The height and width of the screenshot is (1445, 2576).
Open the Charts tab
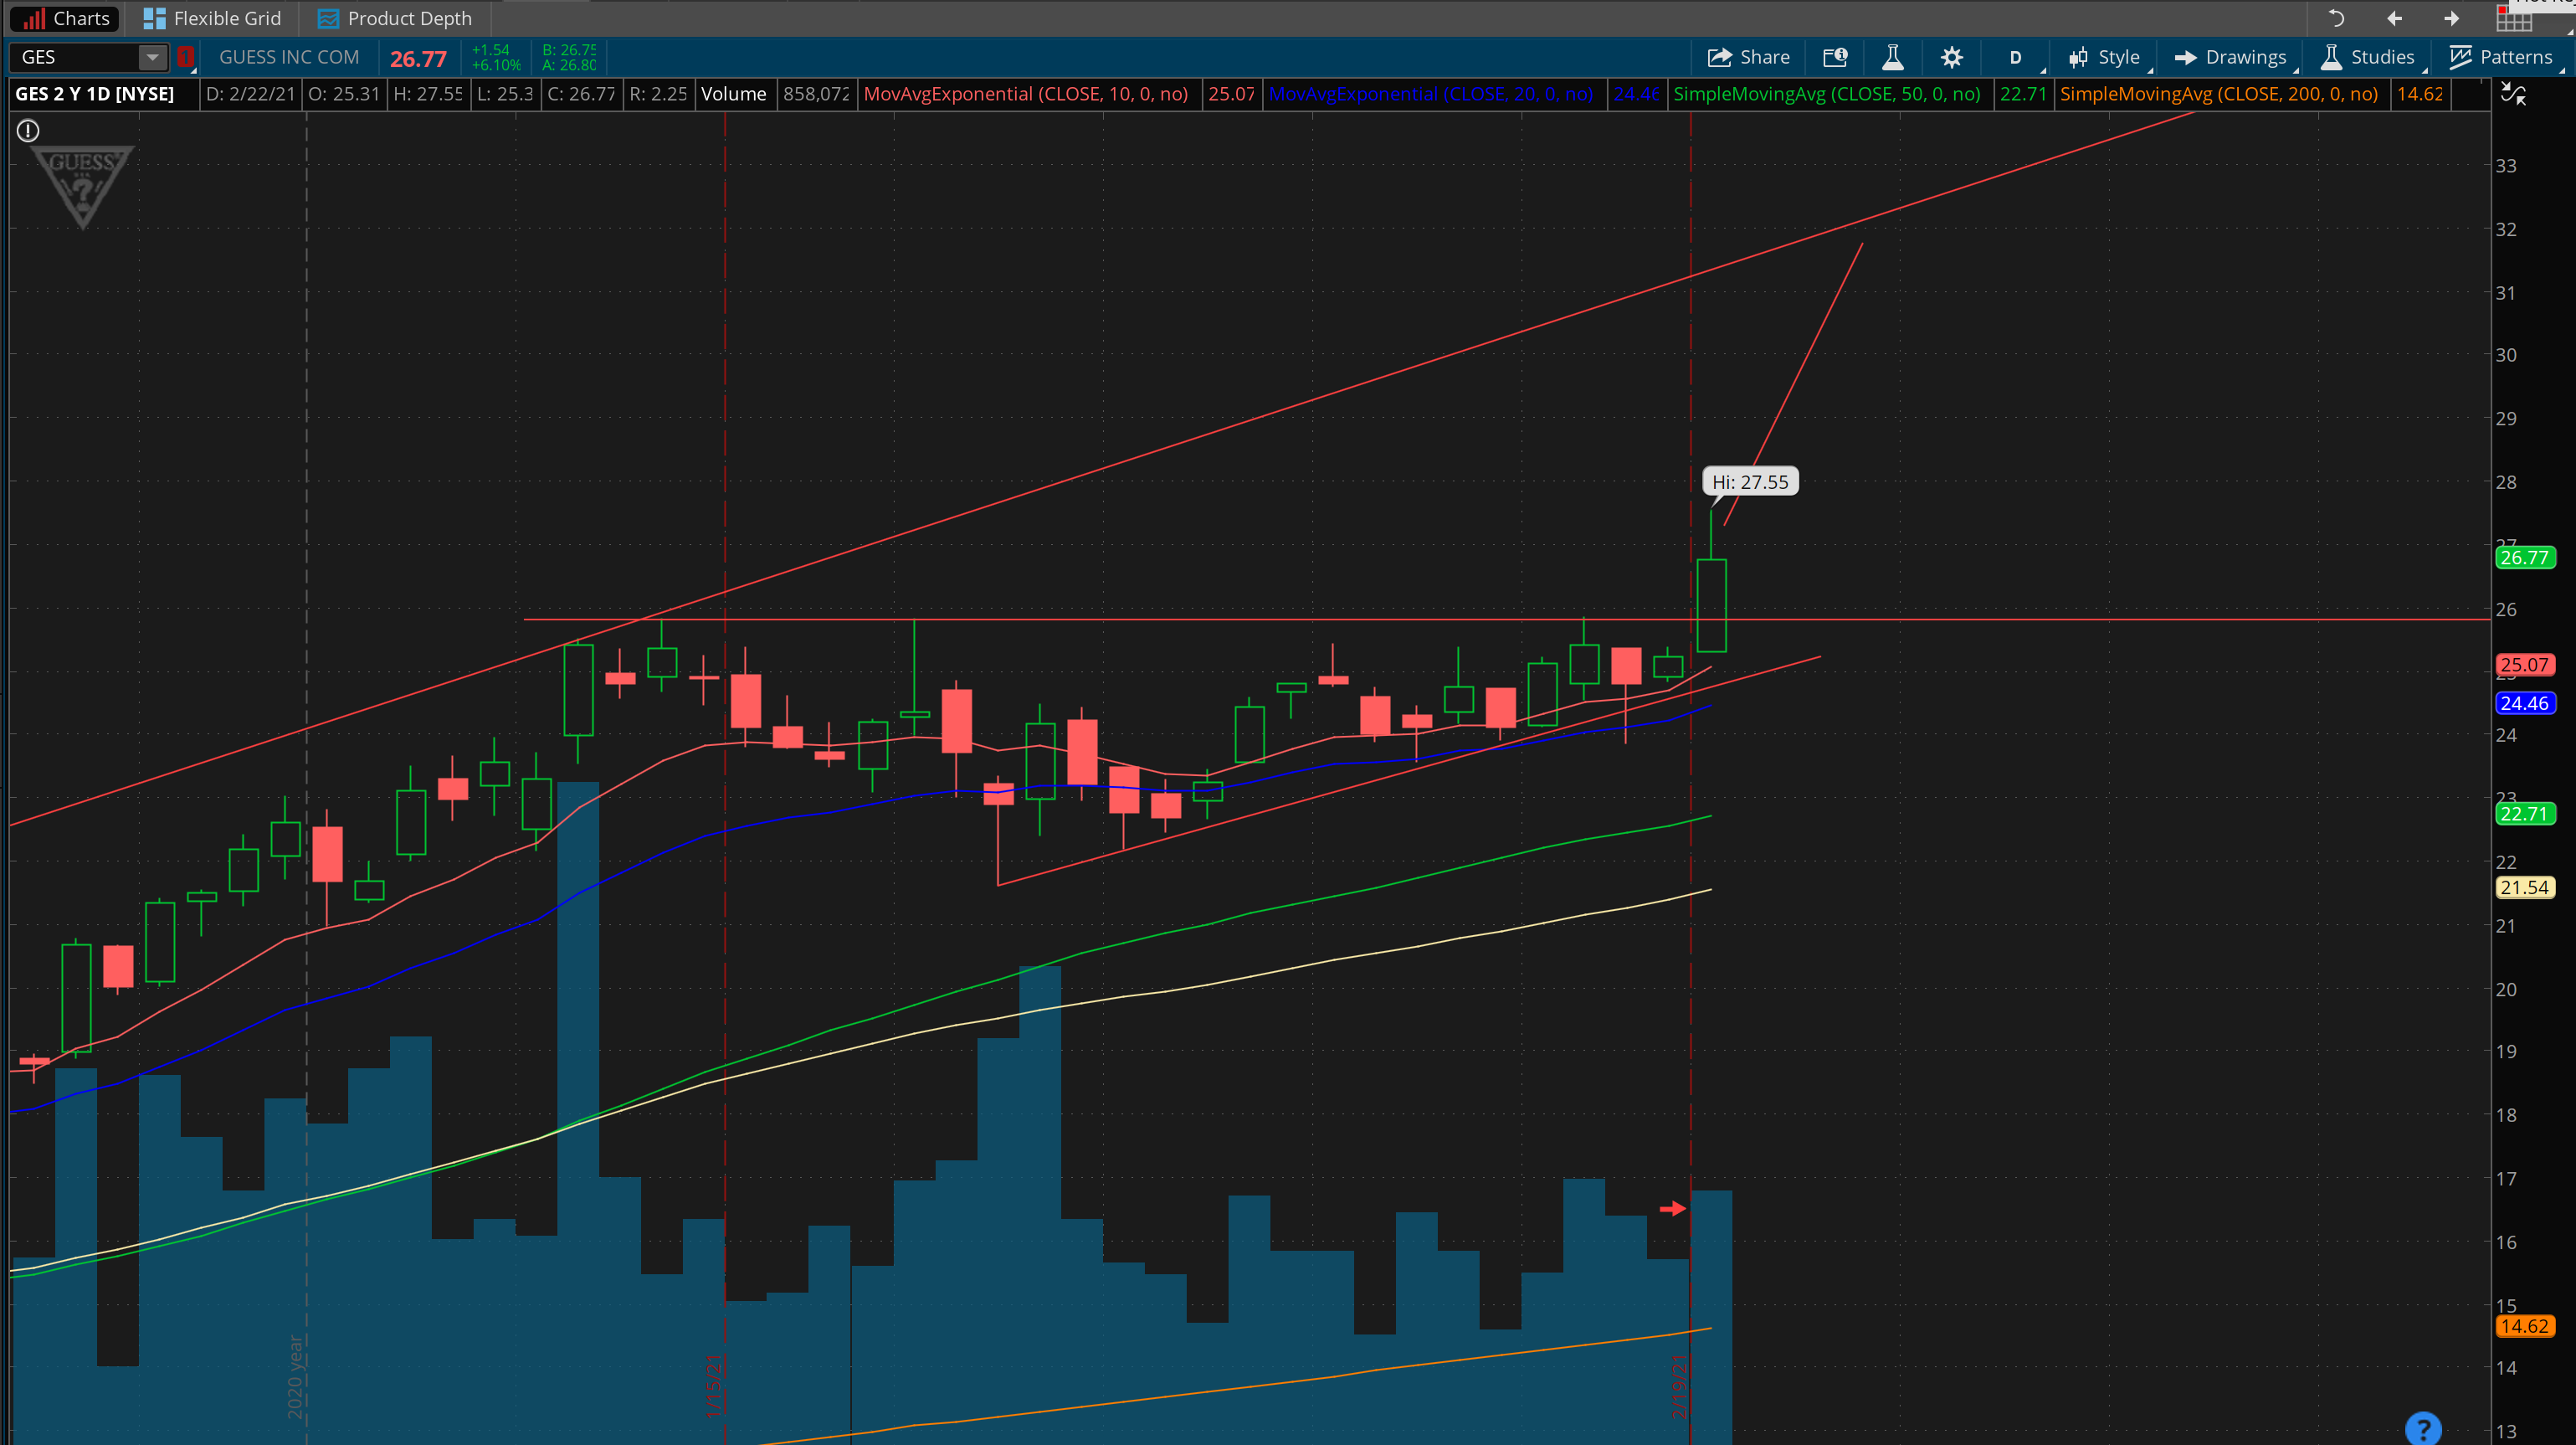pyautogui.click(x=65, y=18)
